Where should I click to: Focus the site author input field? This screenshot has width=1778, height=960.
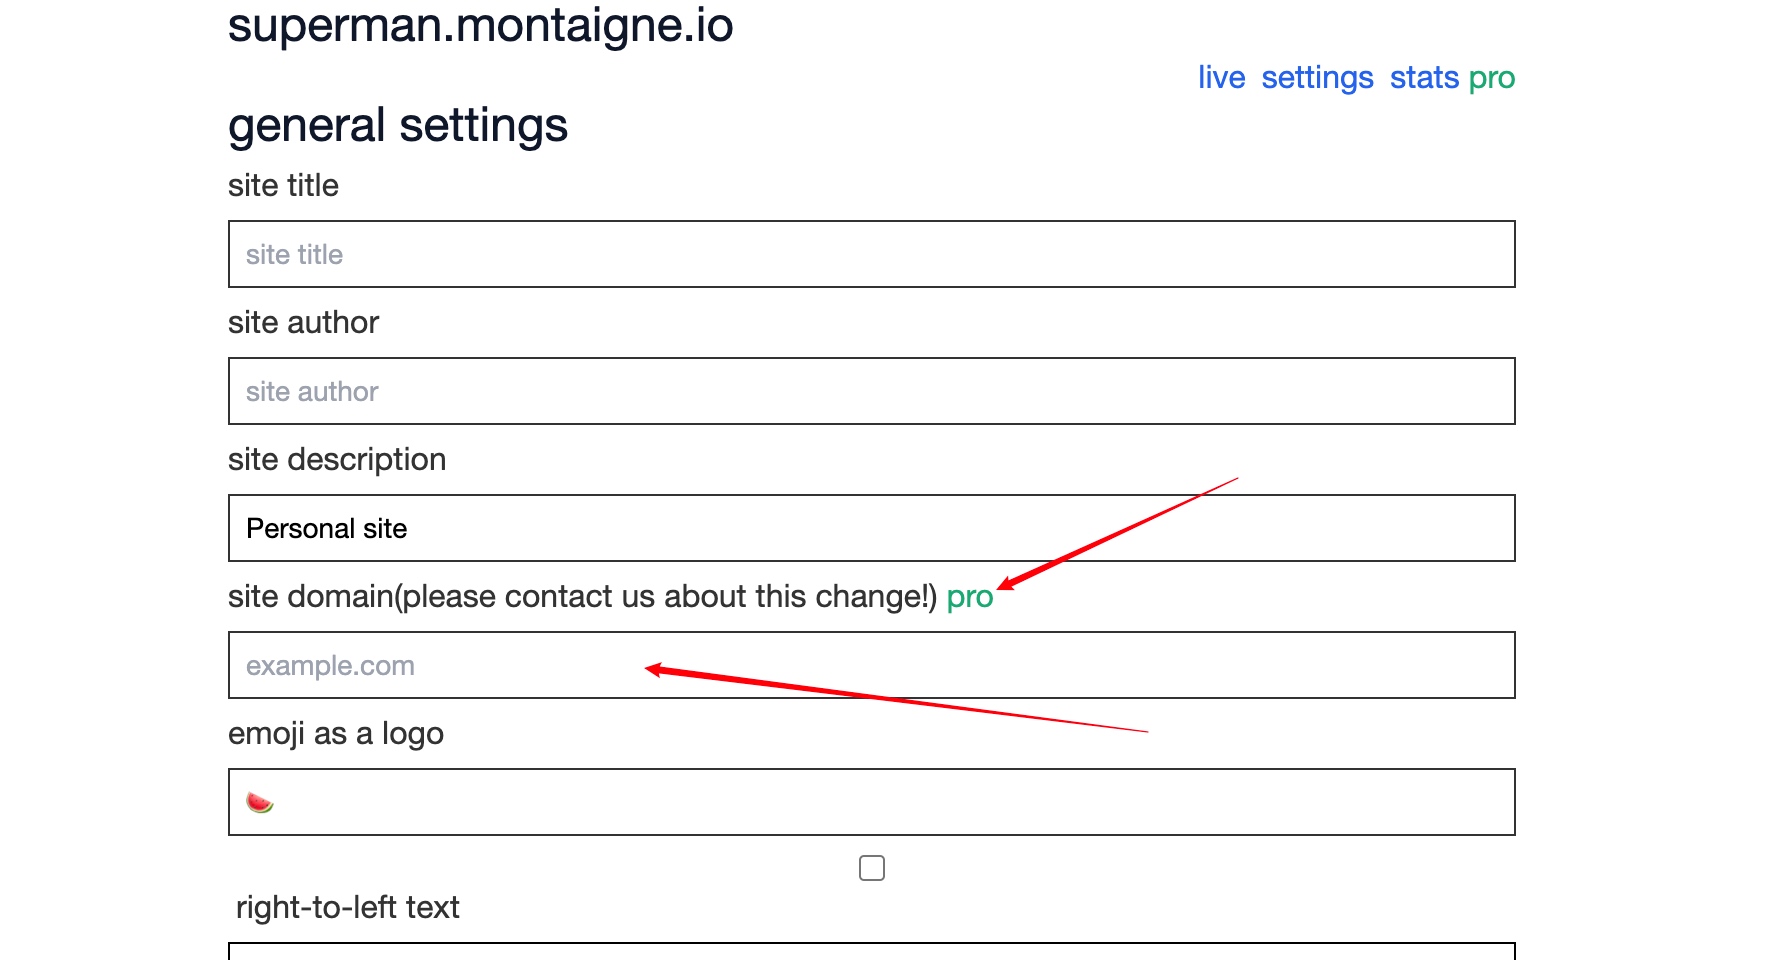point(872,391)
